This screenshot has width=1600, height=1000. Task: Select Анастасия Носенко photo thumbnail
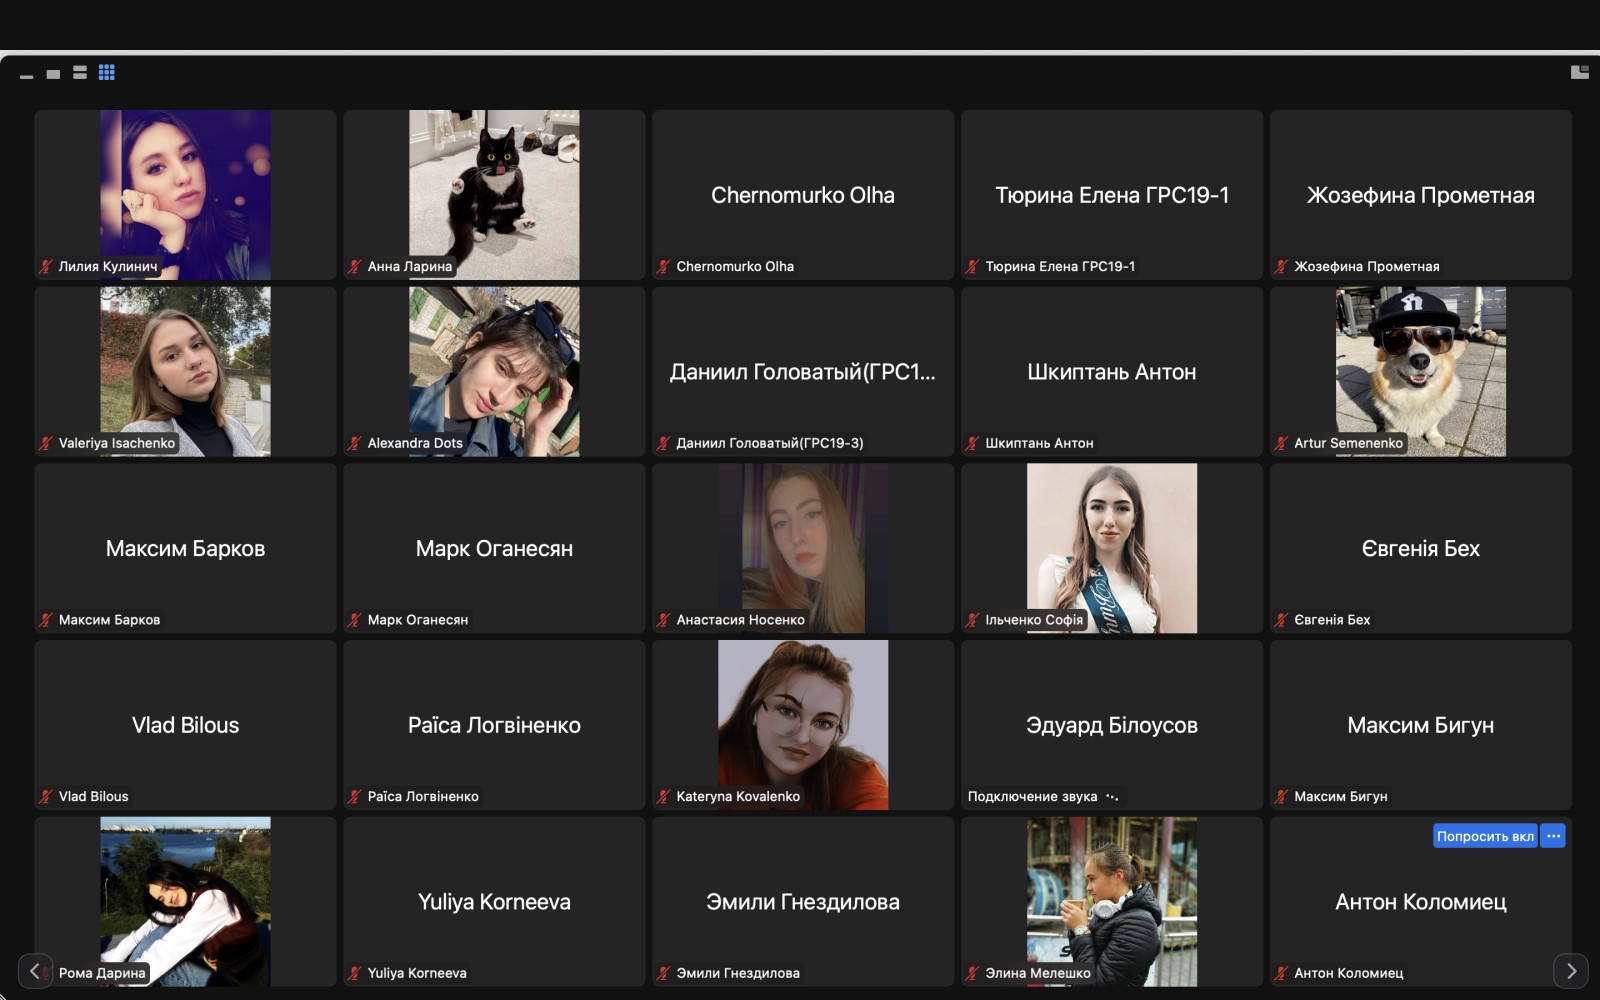click(803, 548)
